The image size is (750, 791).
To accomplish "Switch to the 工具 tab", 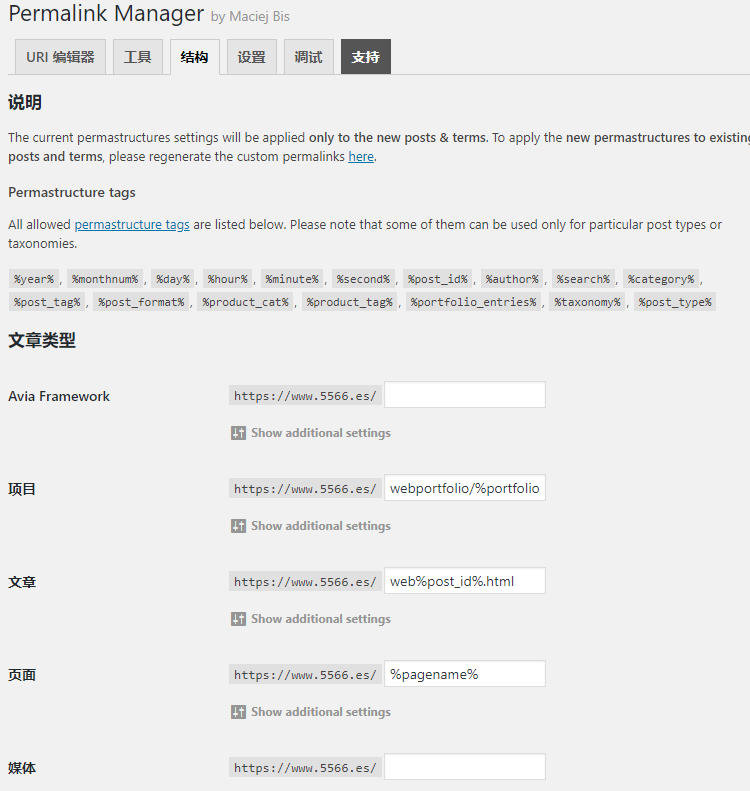I will pyautogui.click(x=138, y=57).
